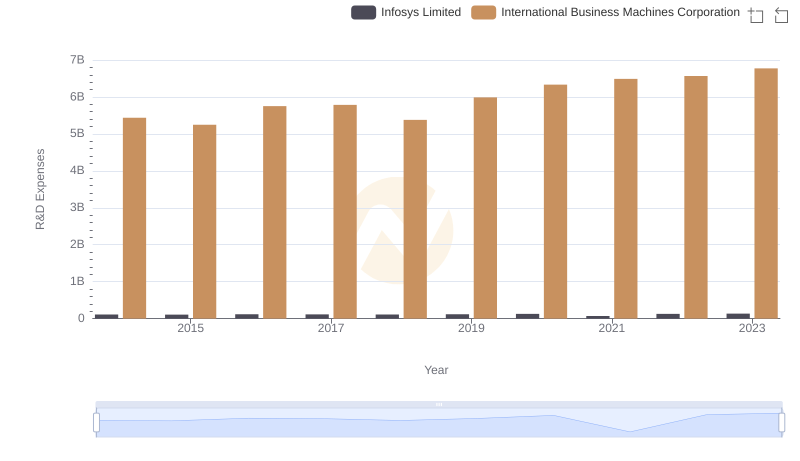Select the 2016 IBM bar
This screenshot has height=461, width=800.
(274, 212)
